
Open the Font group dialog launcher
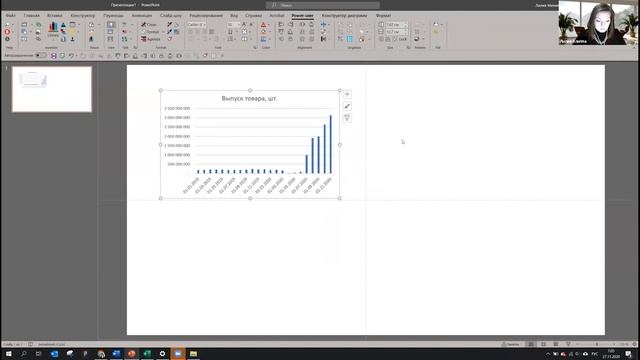tap(255, 48)
